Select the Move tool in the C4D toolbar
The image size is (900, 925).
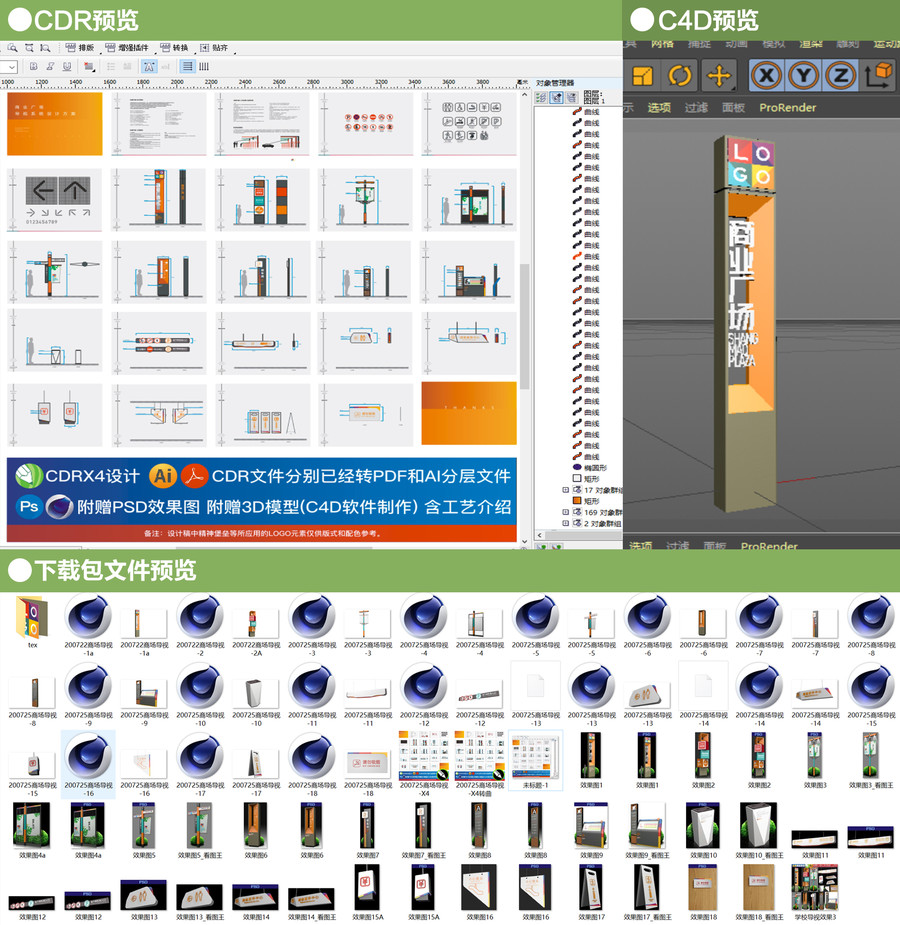click(x=719, y=76)
